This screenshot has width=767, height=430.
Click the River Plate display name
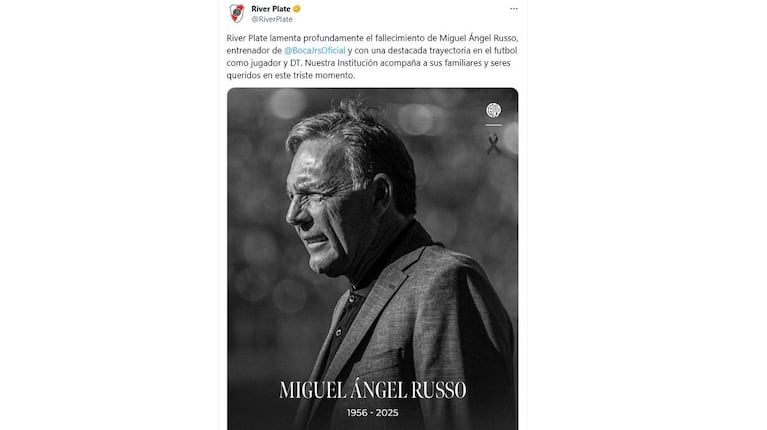(x=271, y=9)
